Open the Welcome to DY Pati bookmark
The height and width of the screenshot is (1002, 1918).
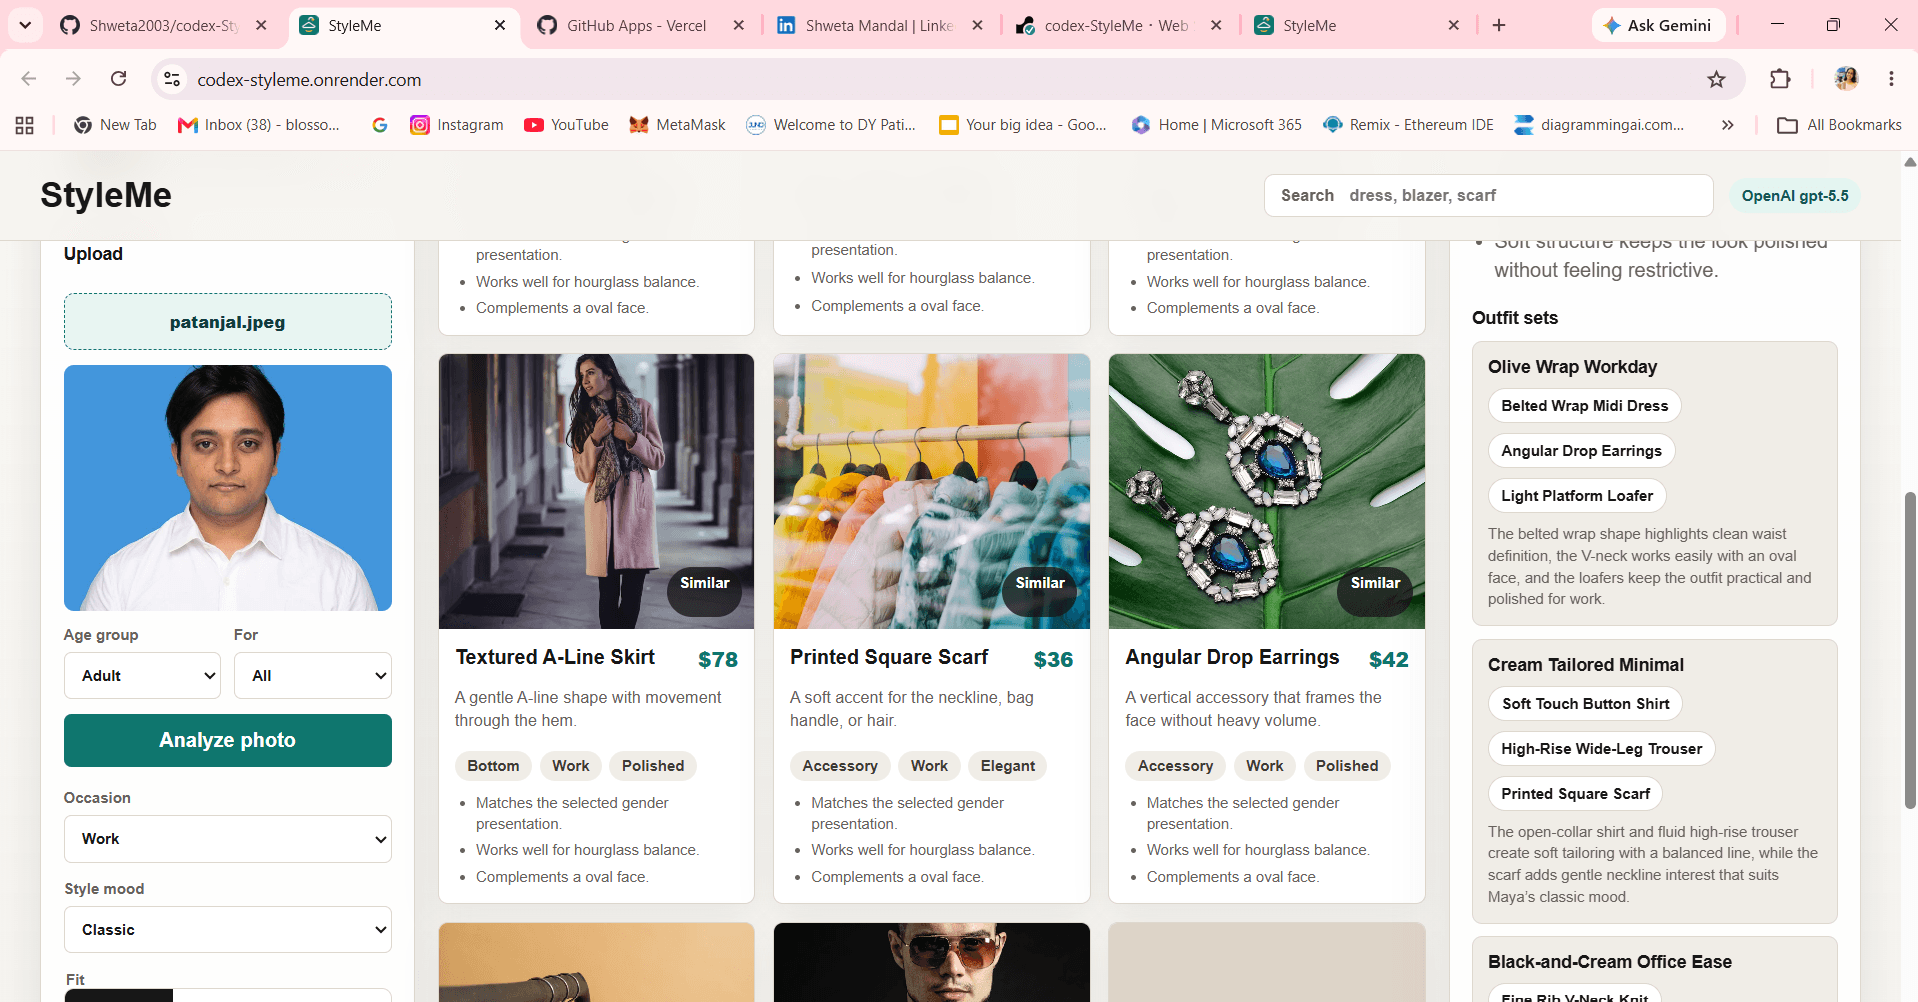pos(831,125)
